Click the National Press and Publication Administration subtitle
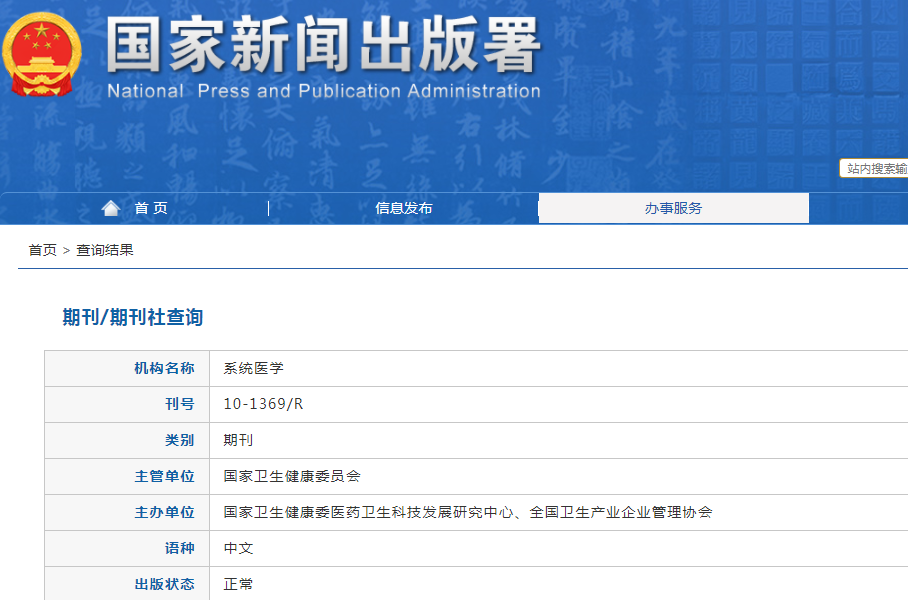908x600 pixels. [323, 91]
